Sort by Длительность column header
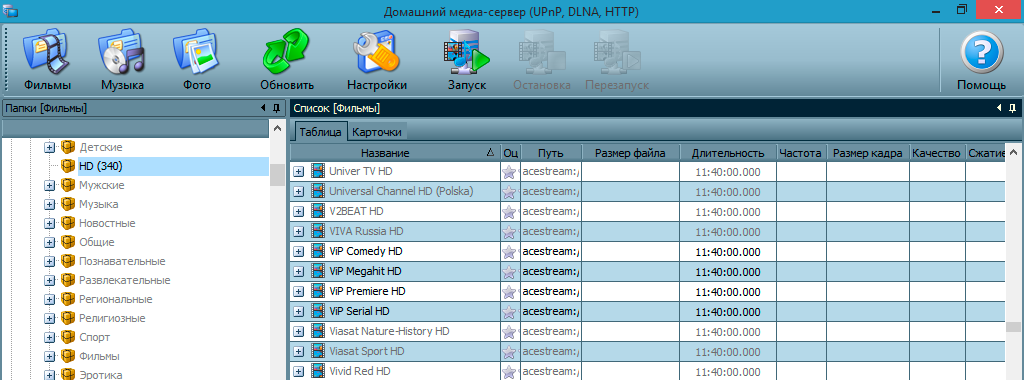Image resolution: width=1024 pixels, height=380 pixels. [728, 153]
